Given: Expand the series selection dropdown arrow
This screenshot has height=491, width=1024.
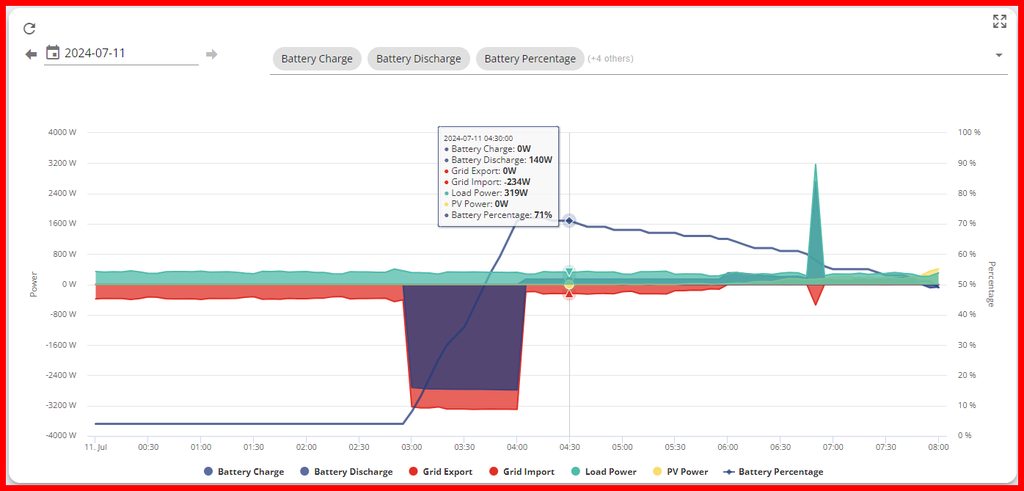Looking at the screenshot, I should (998, 56).
